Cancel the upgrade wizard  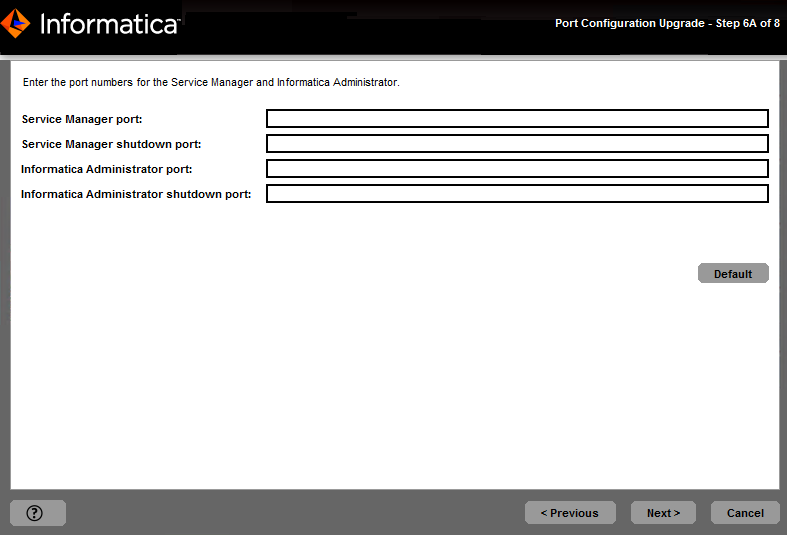pos(745,513)
